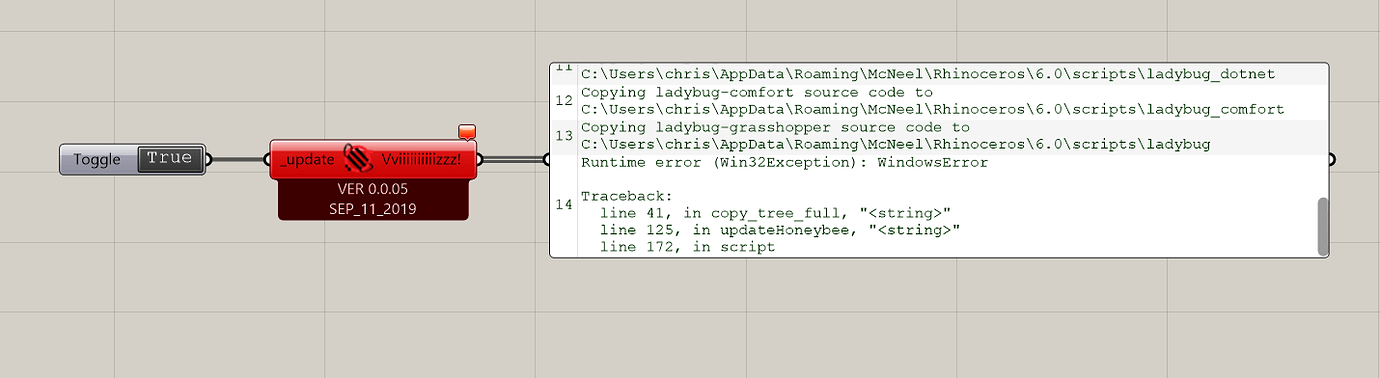Click the panel's input grip on left edge
This screenshot has height=378, width=1380.
click(x=548, y=159)
